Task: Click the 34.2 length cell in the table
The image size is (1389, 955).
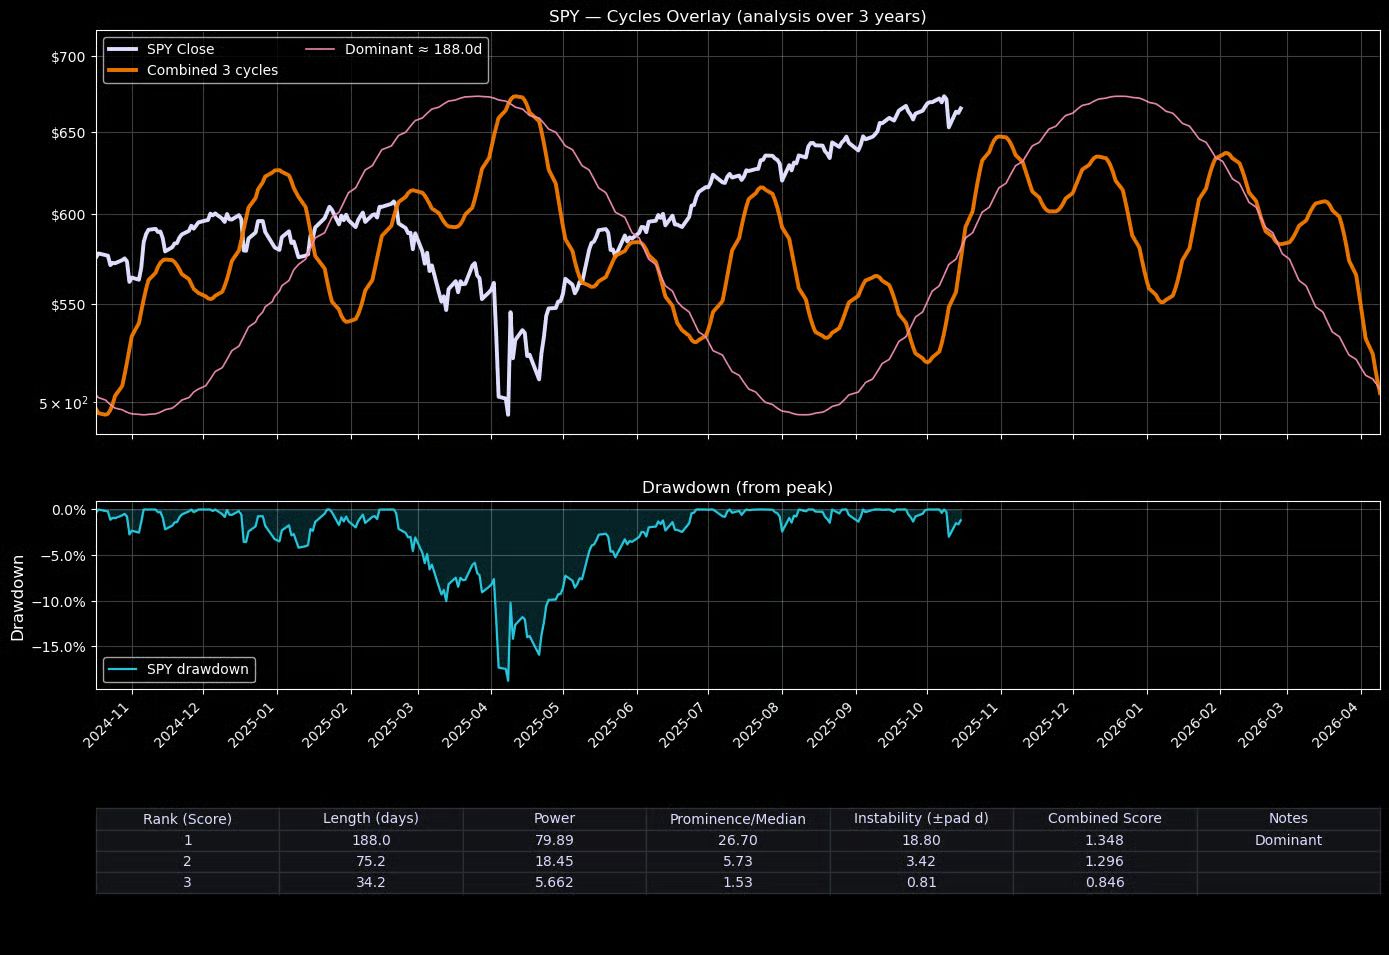Action: tap(371, 883)
